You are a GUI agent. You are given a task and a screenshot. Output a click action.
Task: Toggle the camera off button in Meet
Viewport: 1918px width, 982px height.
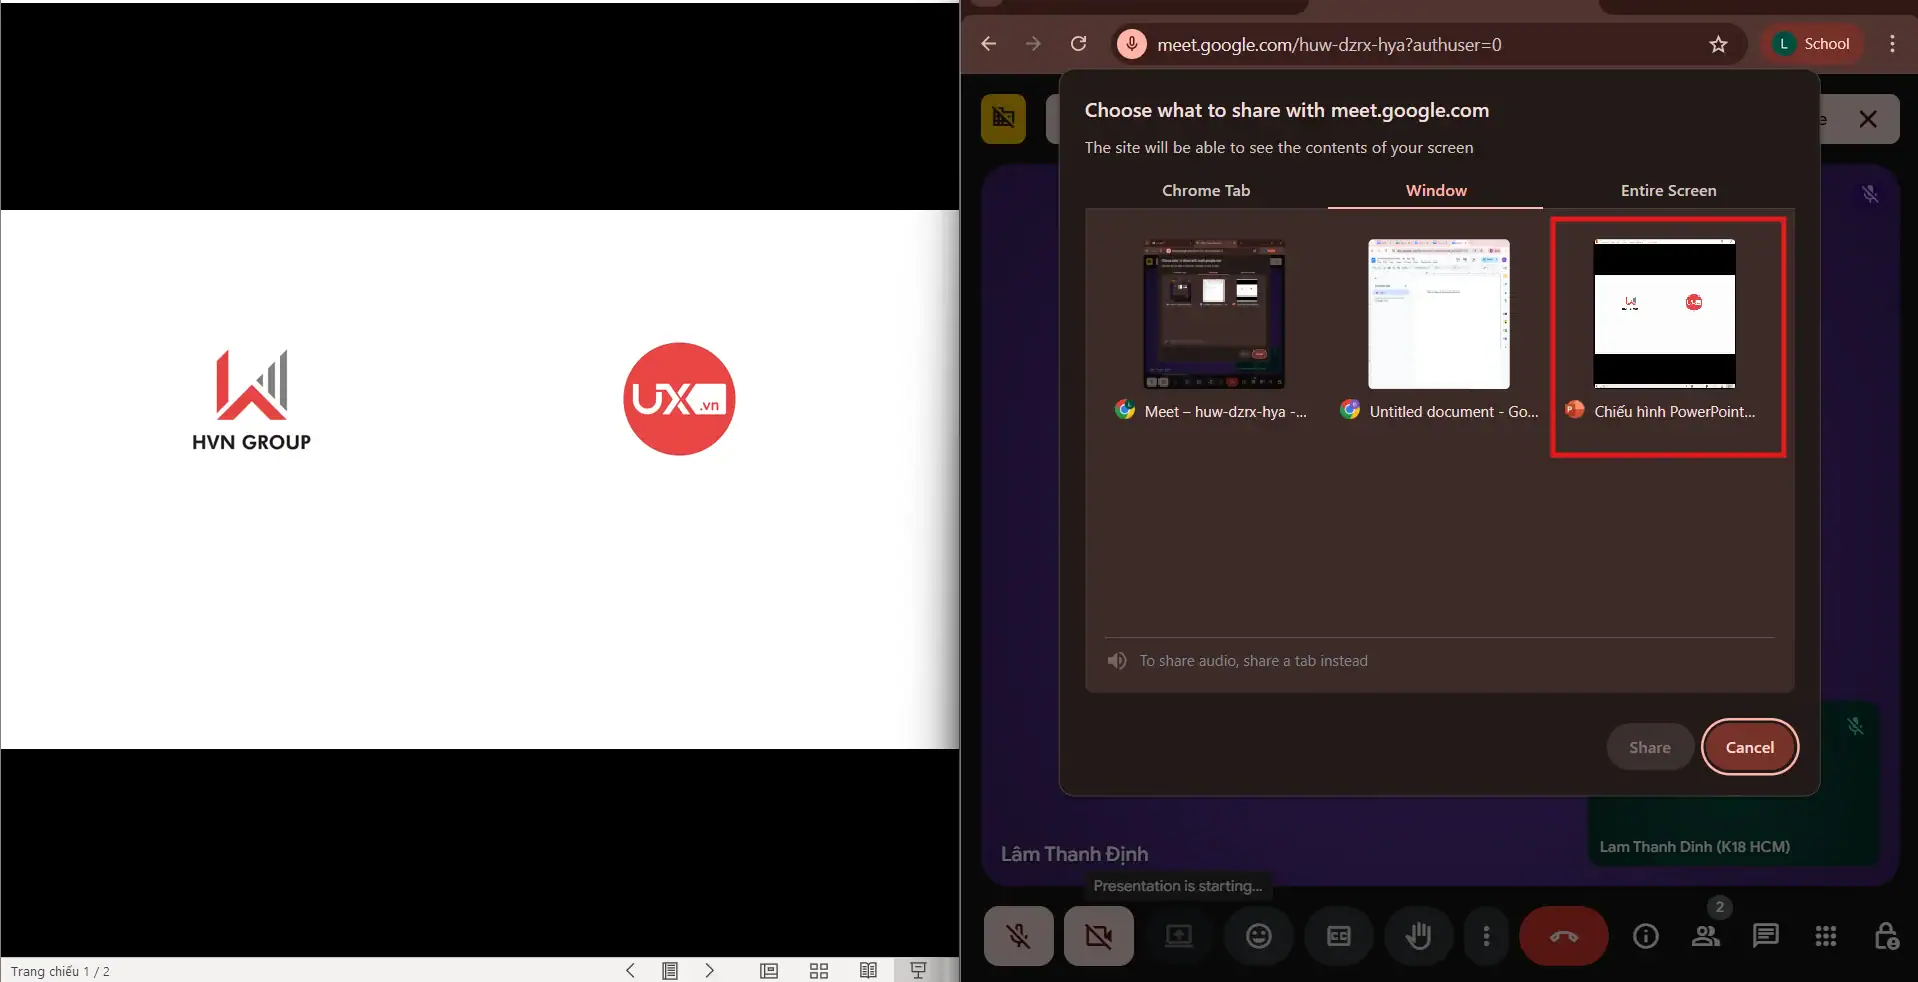[1098, 936]
